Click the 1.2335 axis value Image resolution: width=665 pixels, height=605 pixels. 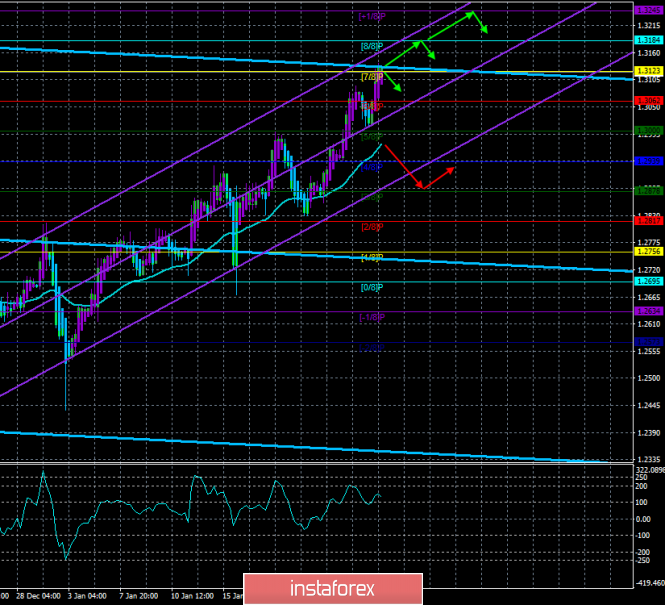pyautogui.click(x=649, y=460)
